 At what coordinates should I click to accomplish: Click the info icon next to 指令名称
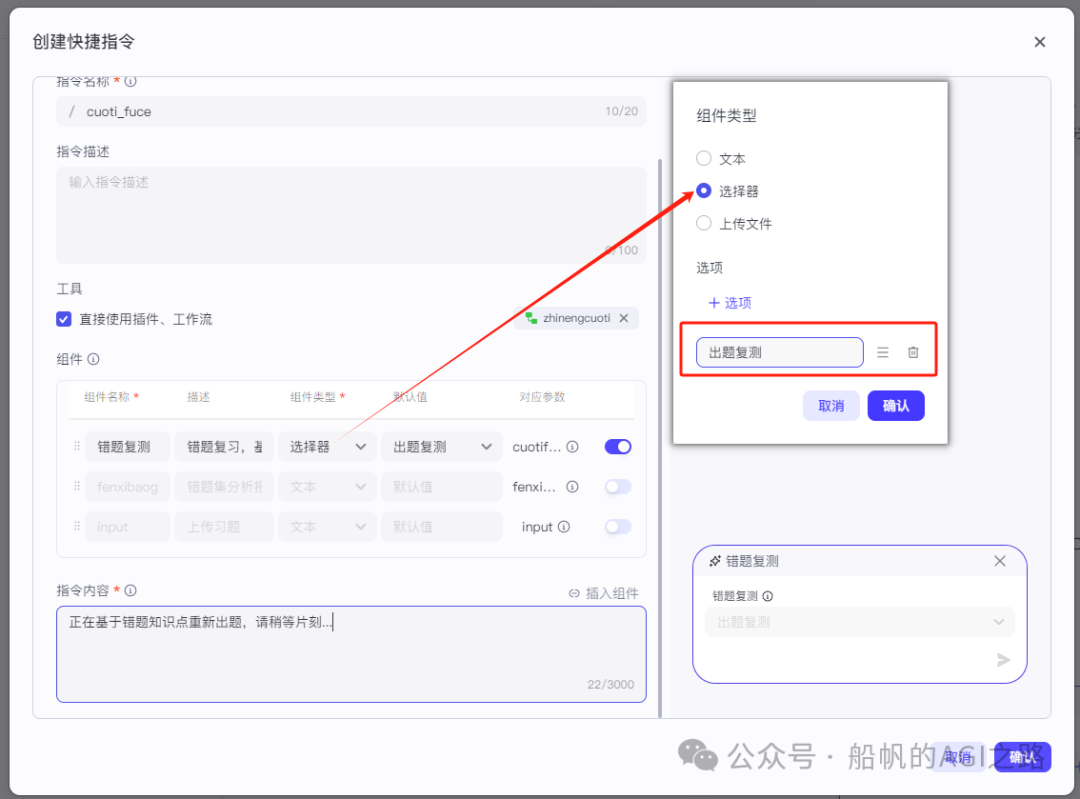pos(130,81)
